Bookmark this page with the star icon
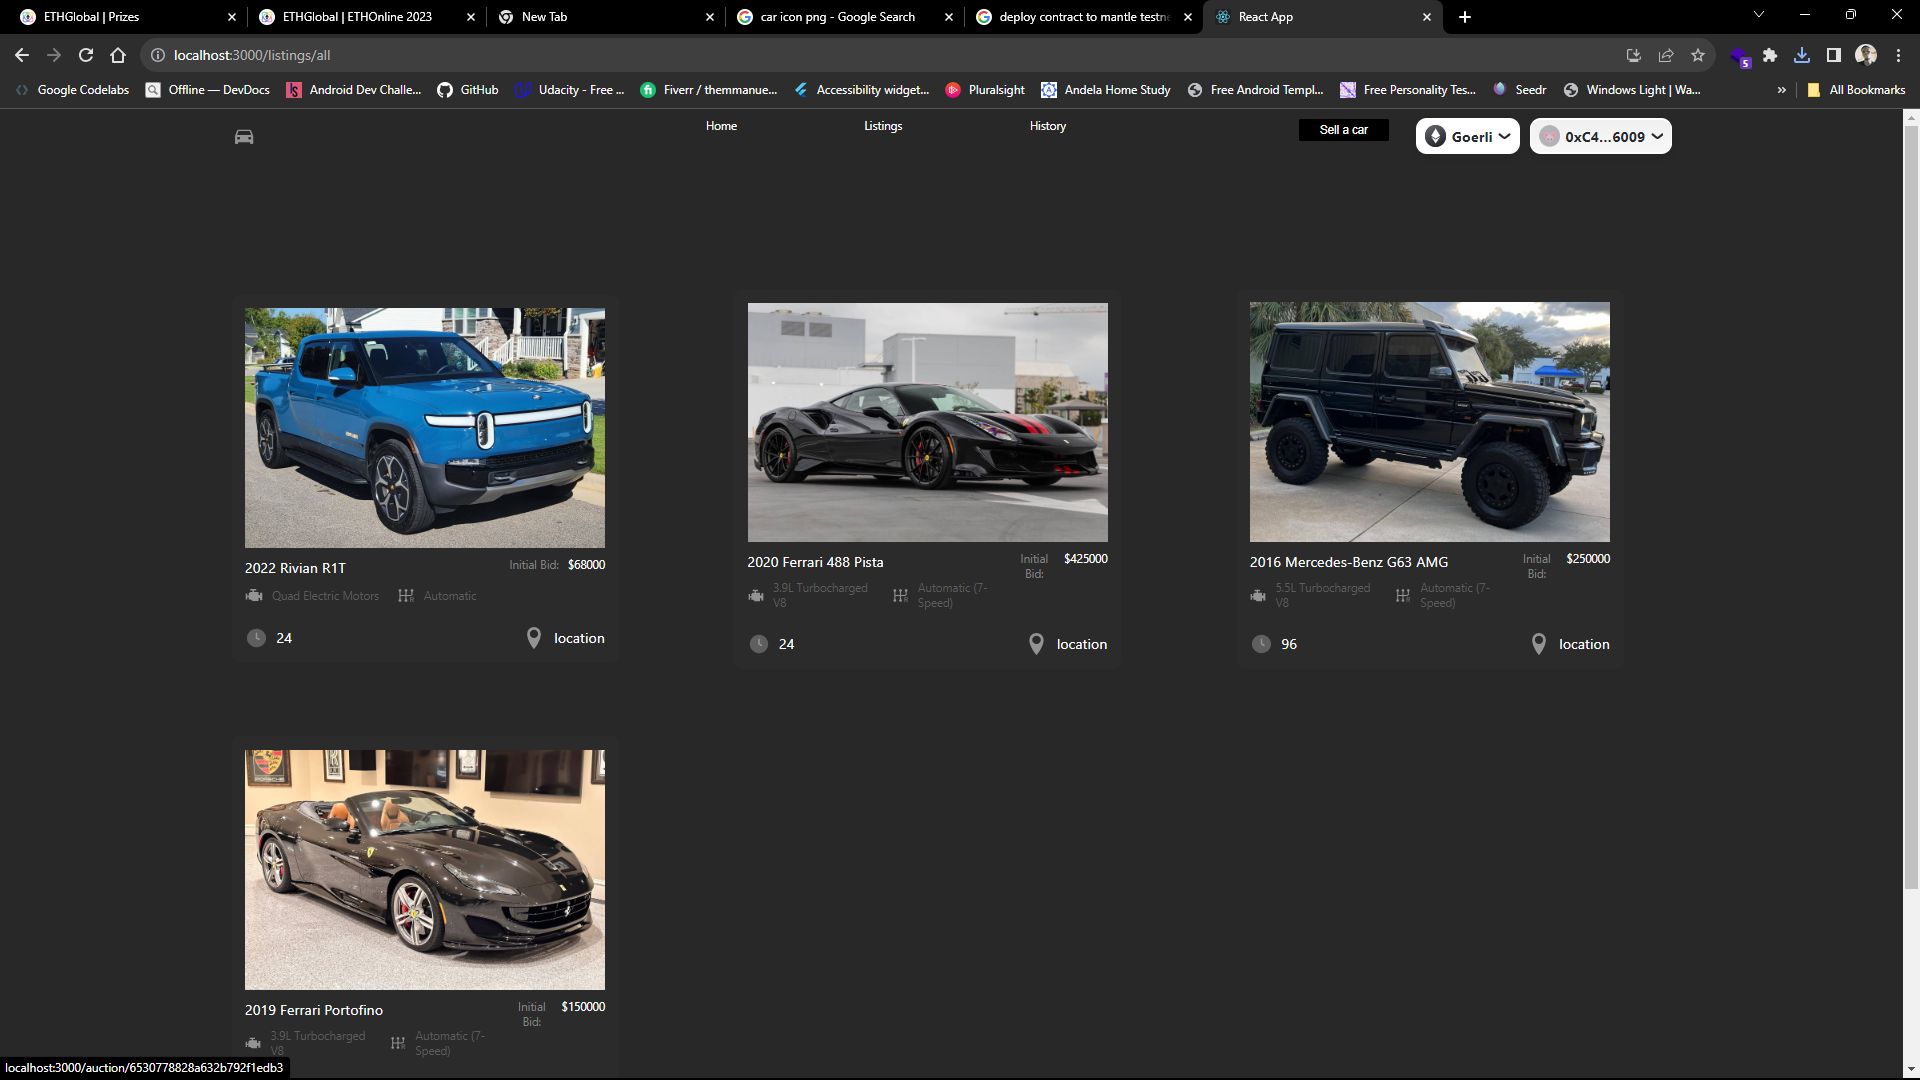 (x=1698, y=55)
